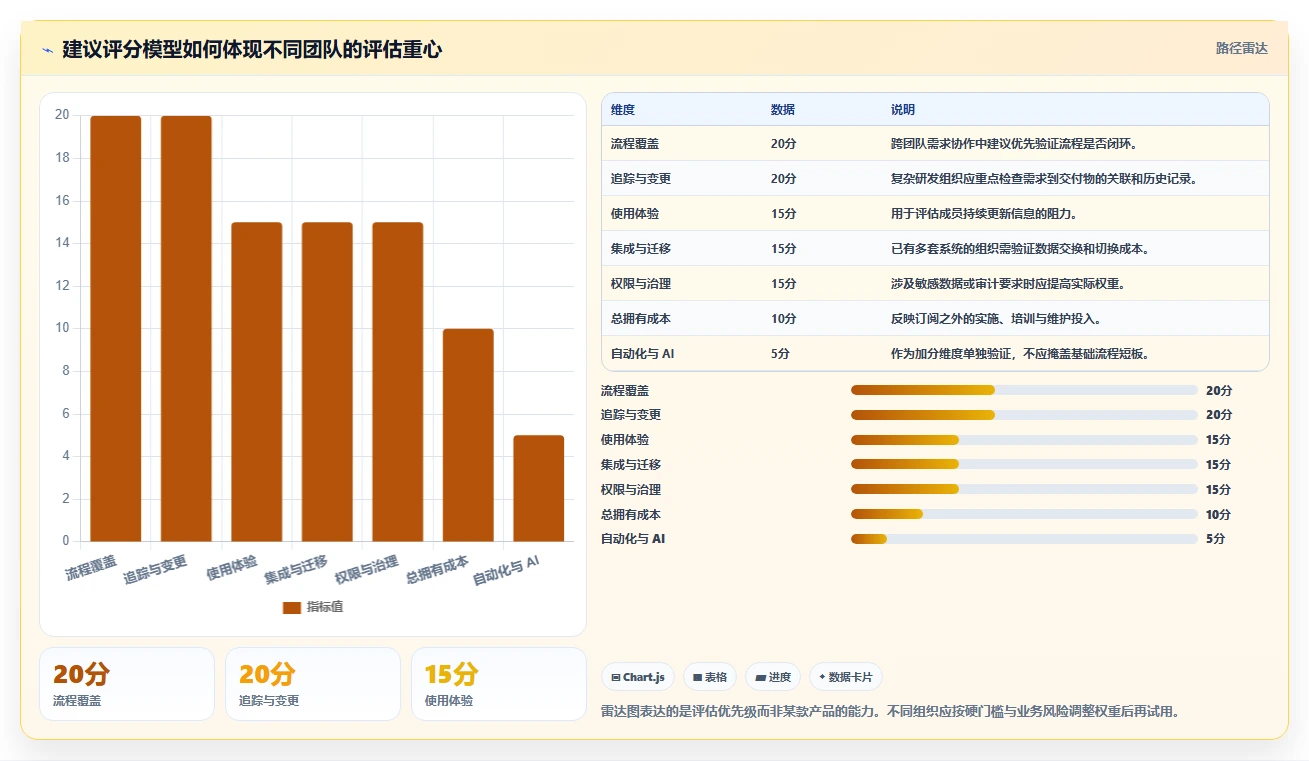Select the 表格 tag chip
This screenshot has width=1309, height=761.
(x=710, y=677)
